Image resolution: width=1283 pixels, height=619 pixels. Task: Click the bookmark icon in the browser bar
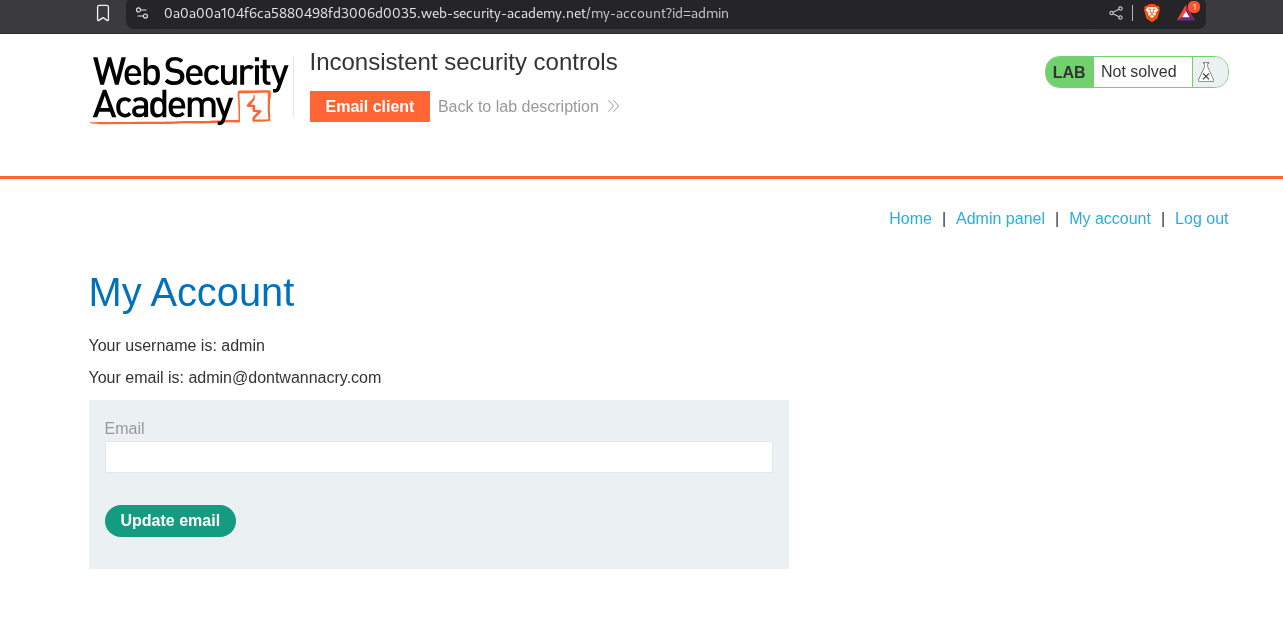click(x=103, y=13)
